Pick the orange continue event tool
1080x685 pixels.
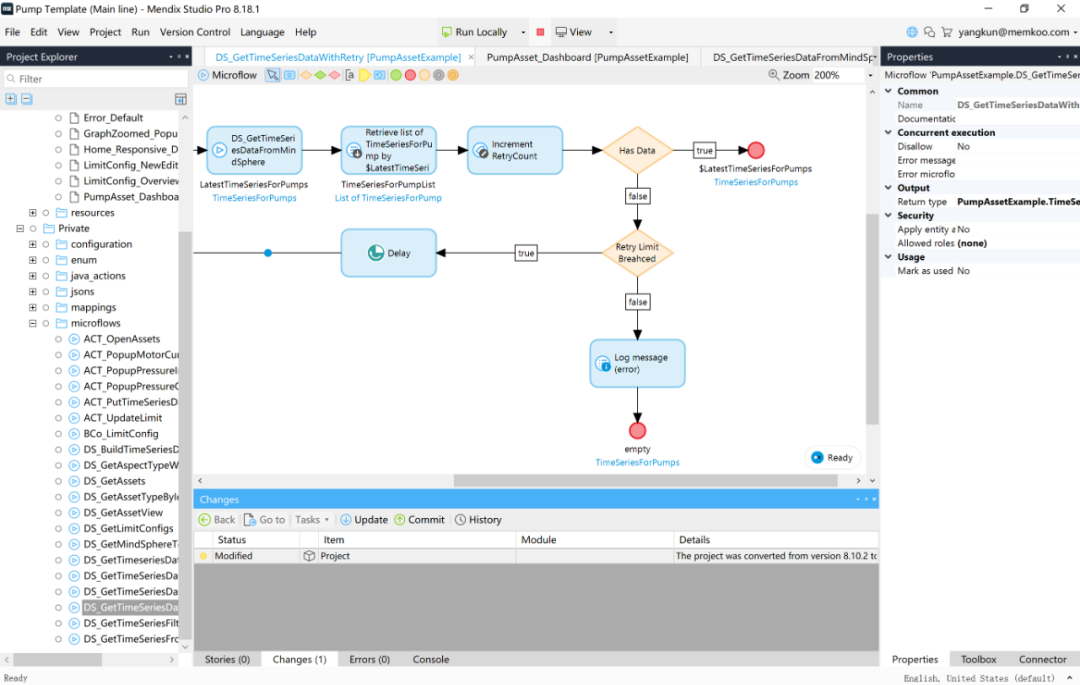click(x=453, y=75)
